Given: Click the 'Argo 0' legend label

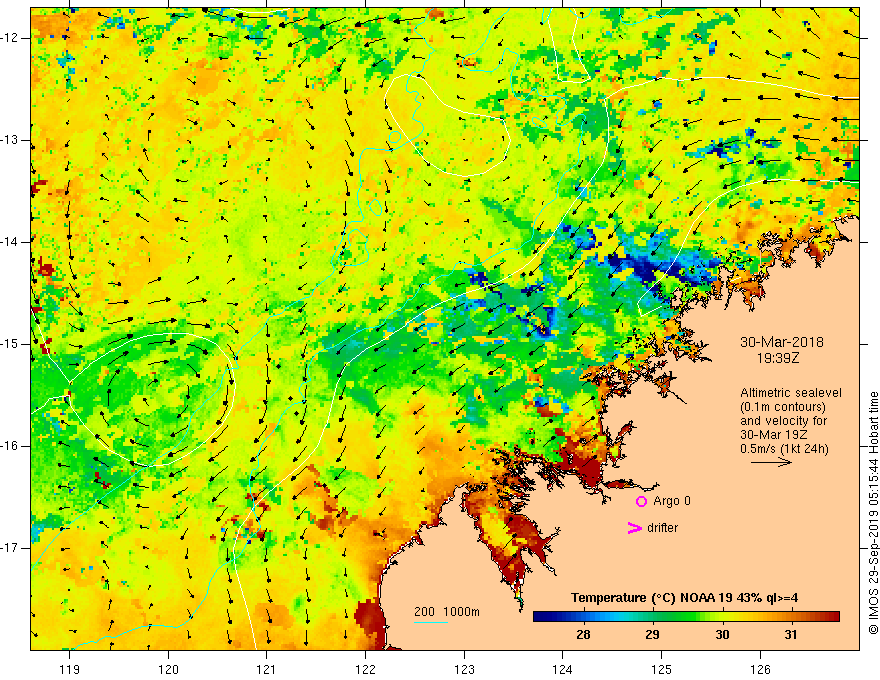Looking at the screenshot, I should coord(672,500).
